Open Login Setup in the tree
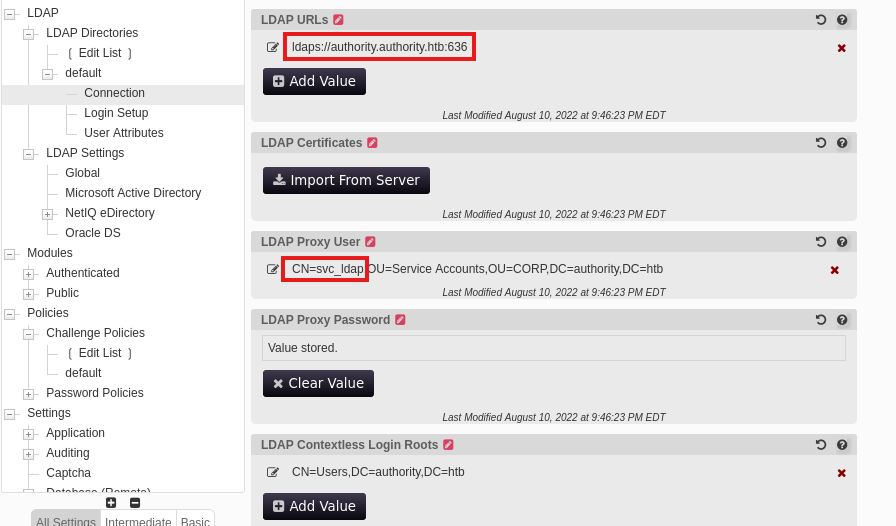This screenshot has height=526, width=896. (x=116, y=113)
